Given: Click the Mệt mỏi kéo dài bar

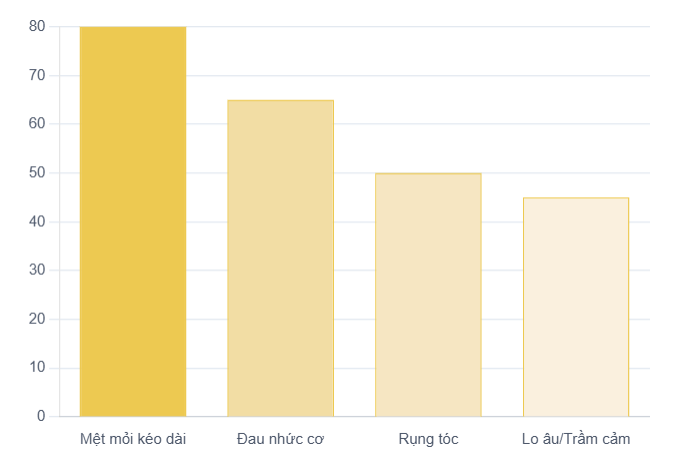Looking at the screenshot, I should coord(133,221).
